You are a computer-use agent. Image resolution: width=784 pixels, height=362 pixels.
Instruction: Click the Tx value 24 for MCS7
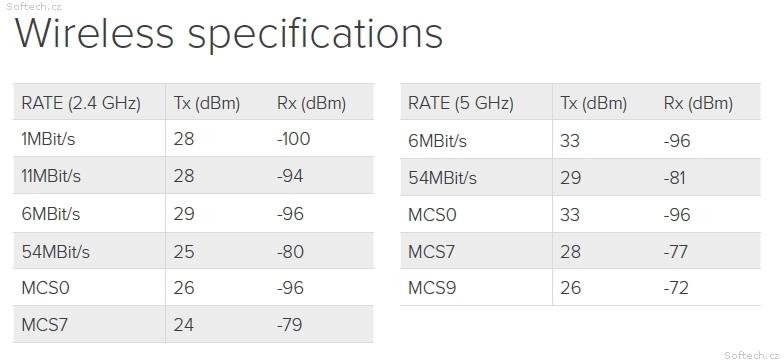[x=184, y=325]
